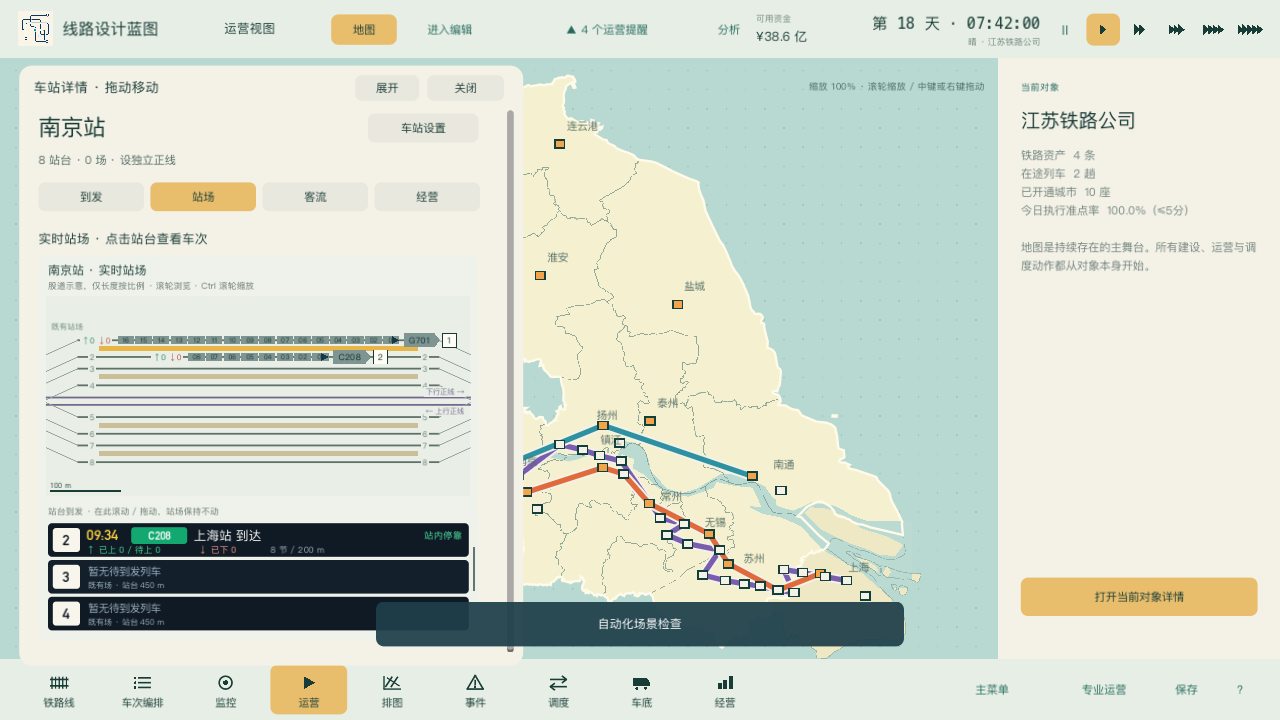Screen dimensions: 1280x720
Task: Open the 分析 analysis menu
Action: [729, 30]
